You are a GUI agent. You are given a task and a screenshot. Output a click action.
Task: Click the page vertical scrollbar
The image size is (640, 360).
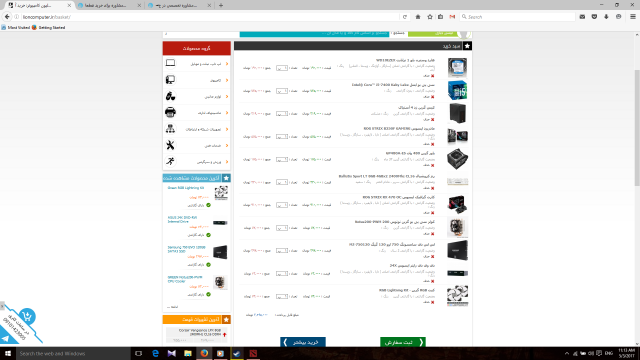coord(637,127)
